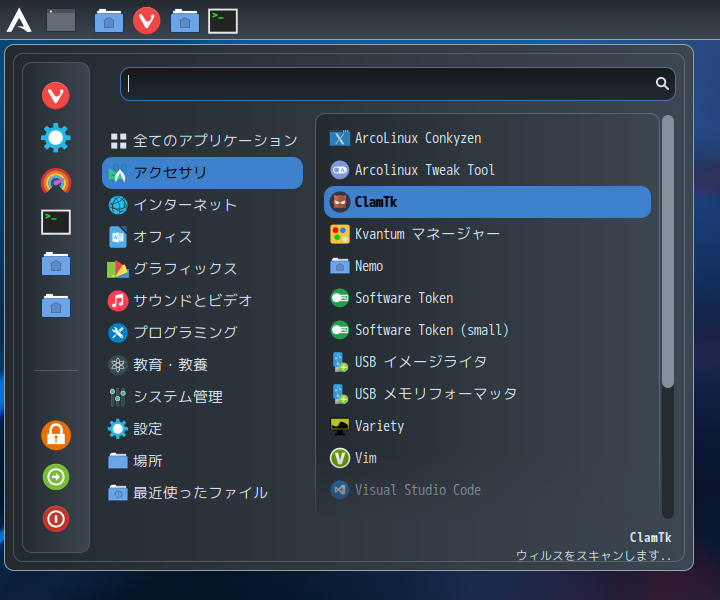
Task: Open the terminal from the top panel
Action: click(x=223, y=21)
